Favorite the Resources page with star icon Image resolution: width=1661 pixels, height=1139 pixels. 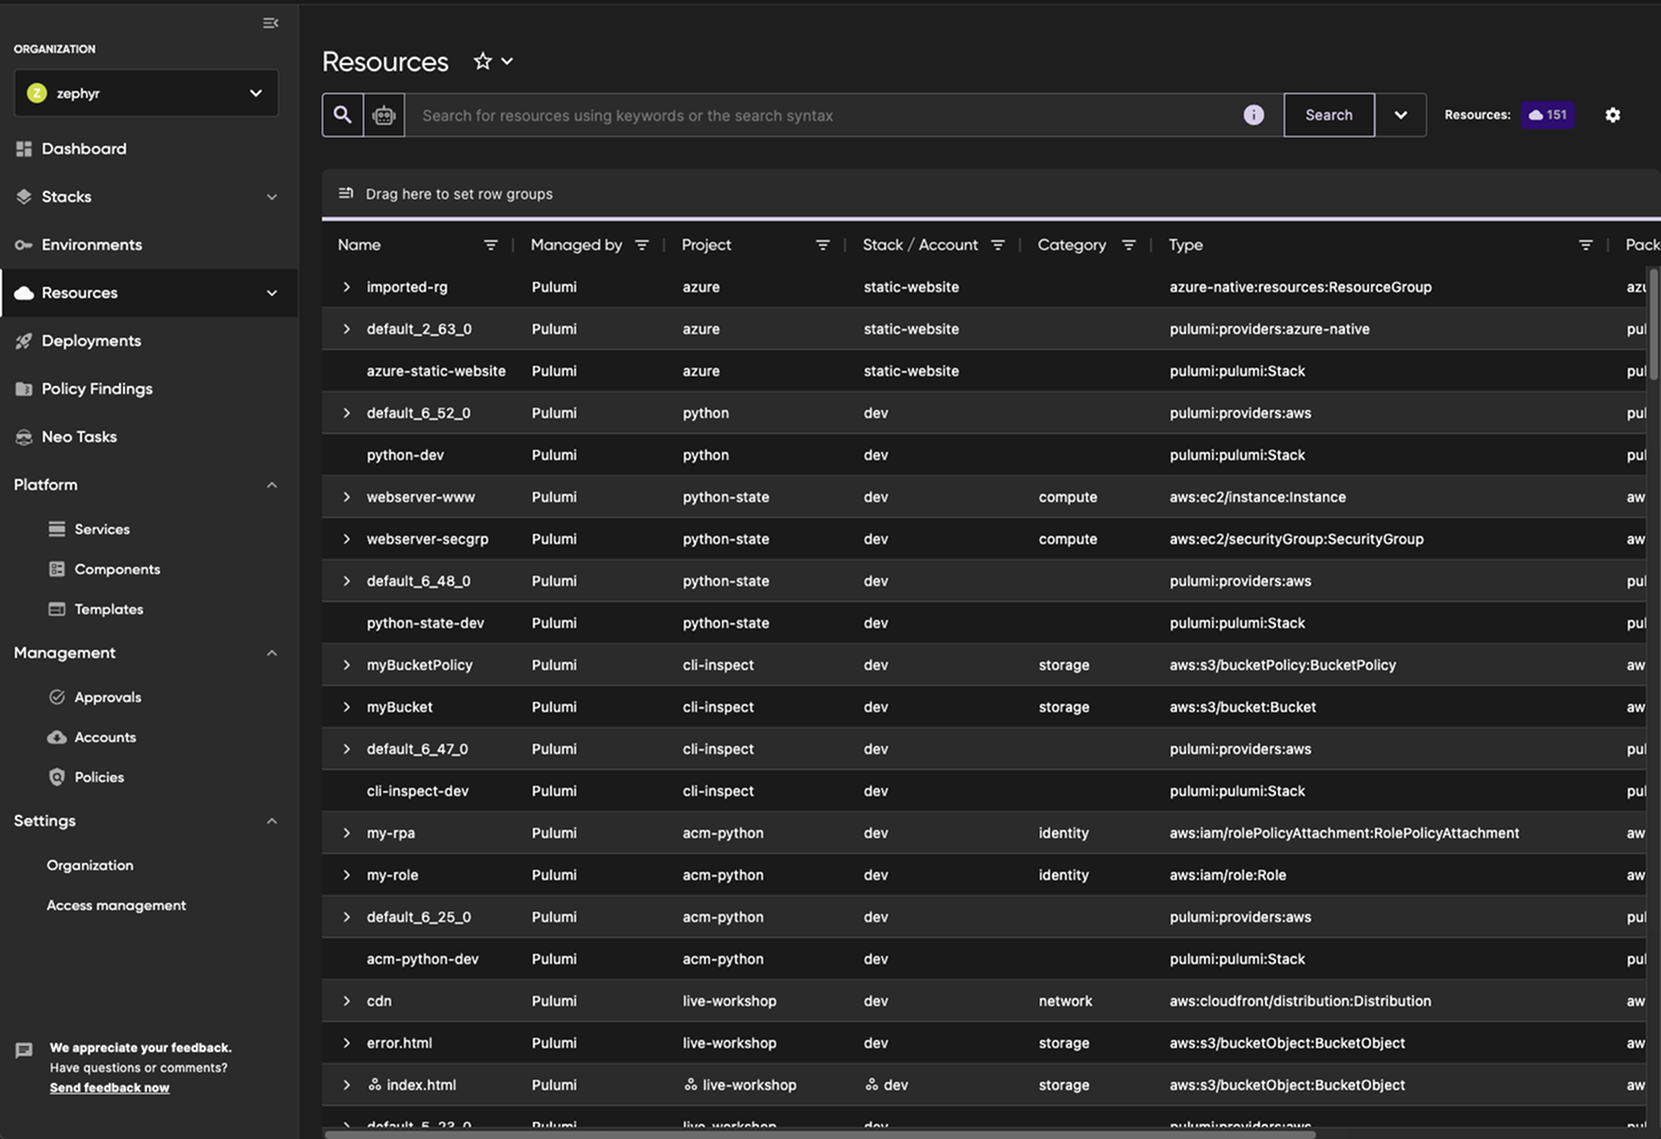click(482, 61)
